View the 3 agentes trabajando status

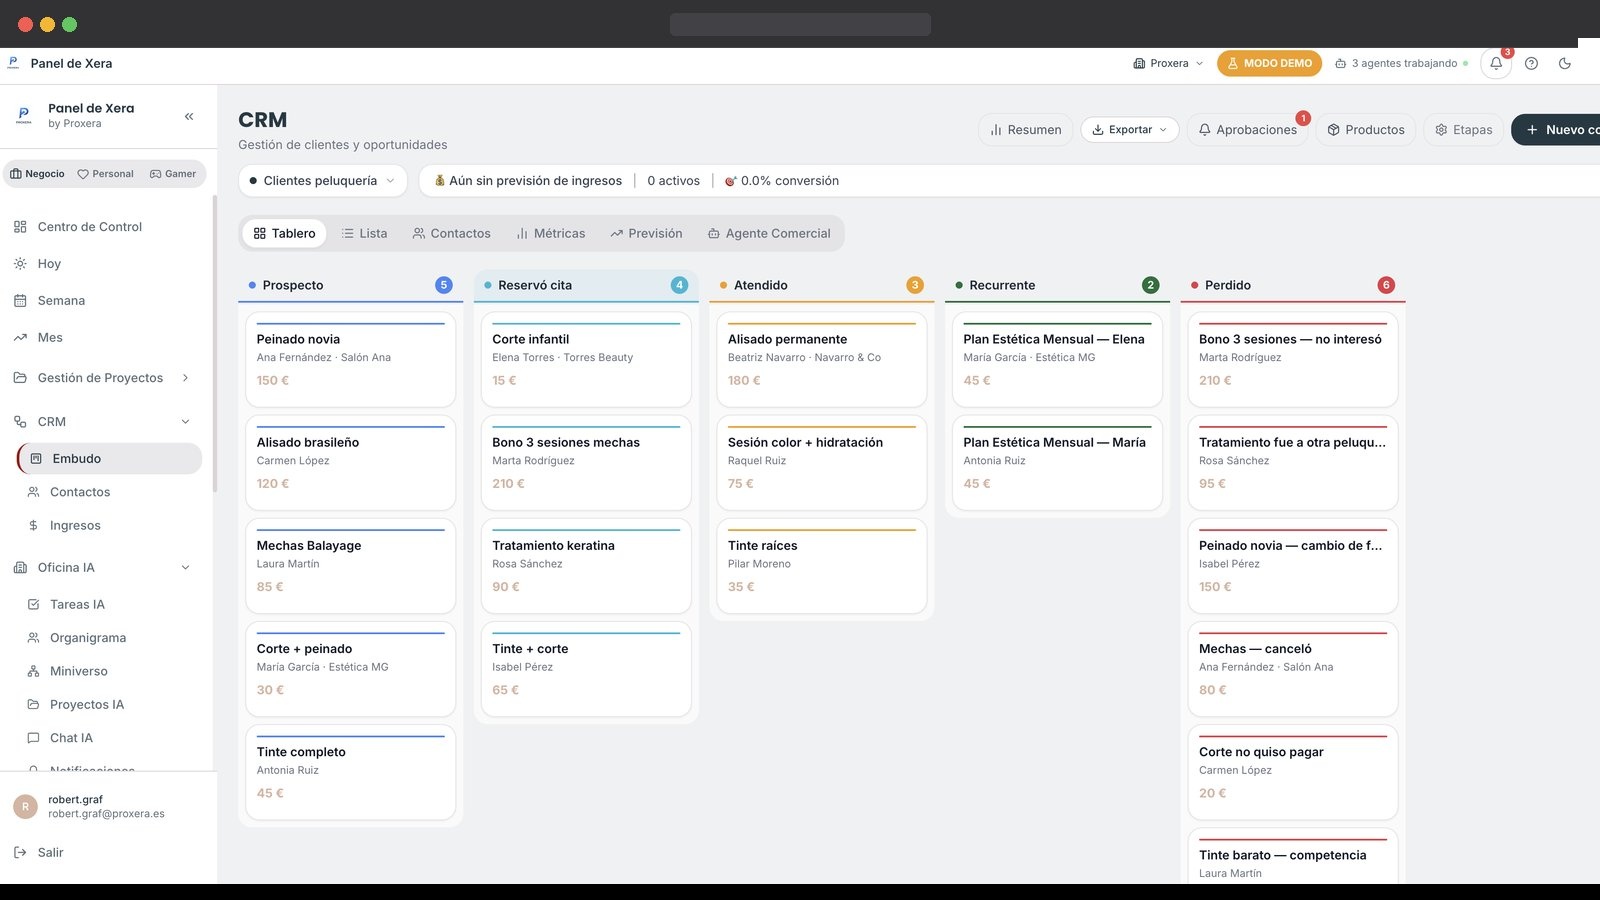[1402, 63]
